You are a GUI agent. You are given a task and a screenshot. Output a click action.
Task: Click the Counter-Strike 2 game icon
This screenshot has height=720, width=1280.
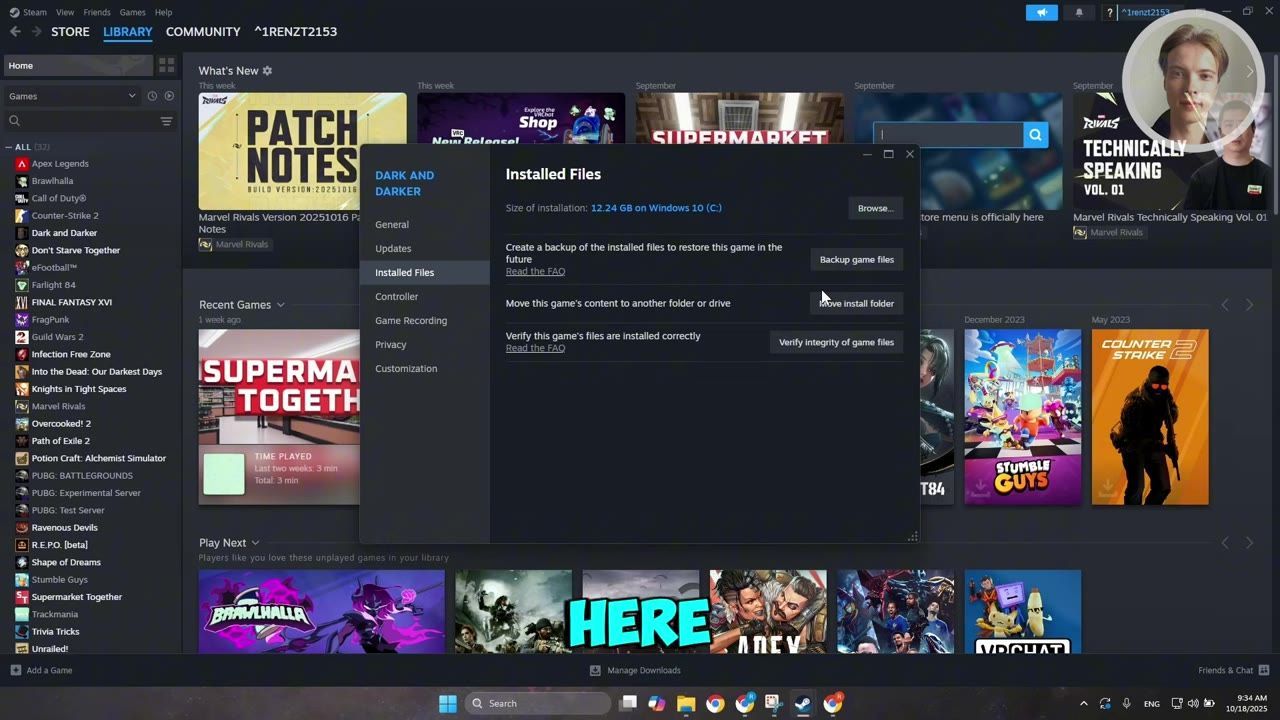click(22, 215)
